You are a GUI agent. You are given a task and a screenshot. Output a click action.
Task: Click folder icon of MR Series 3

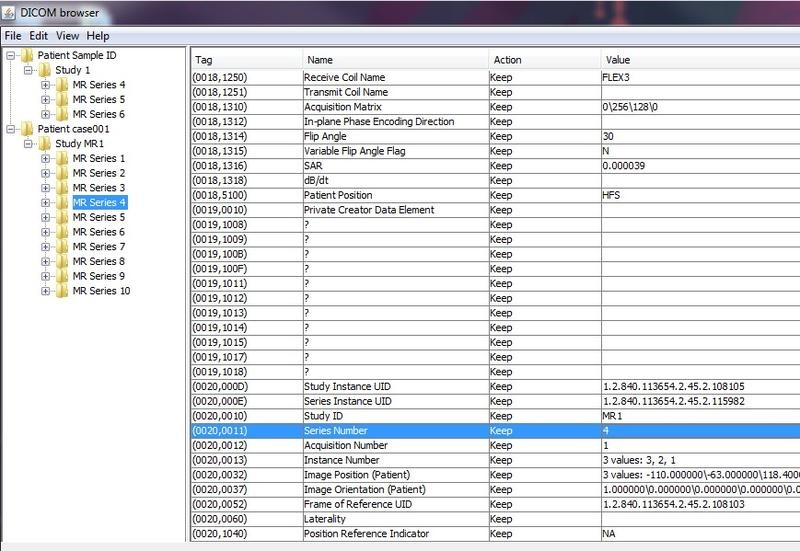(x=62, y=188)
